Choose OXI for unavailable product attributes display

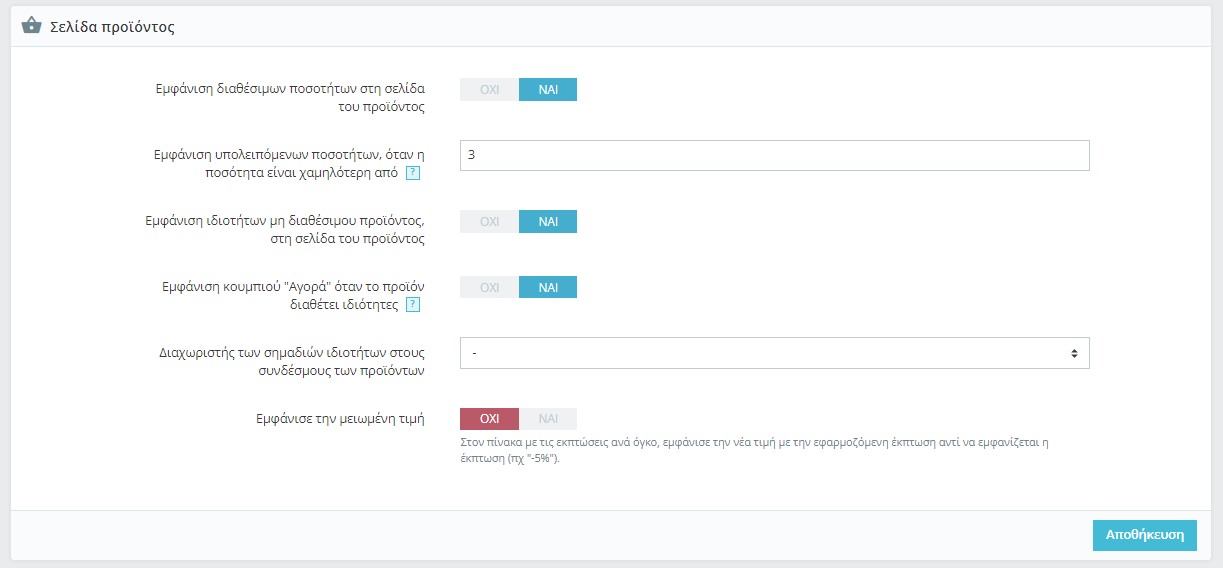(x=489, y=221)
